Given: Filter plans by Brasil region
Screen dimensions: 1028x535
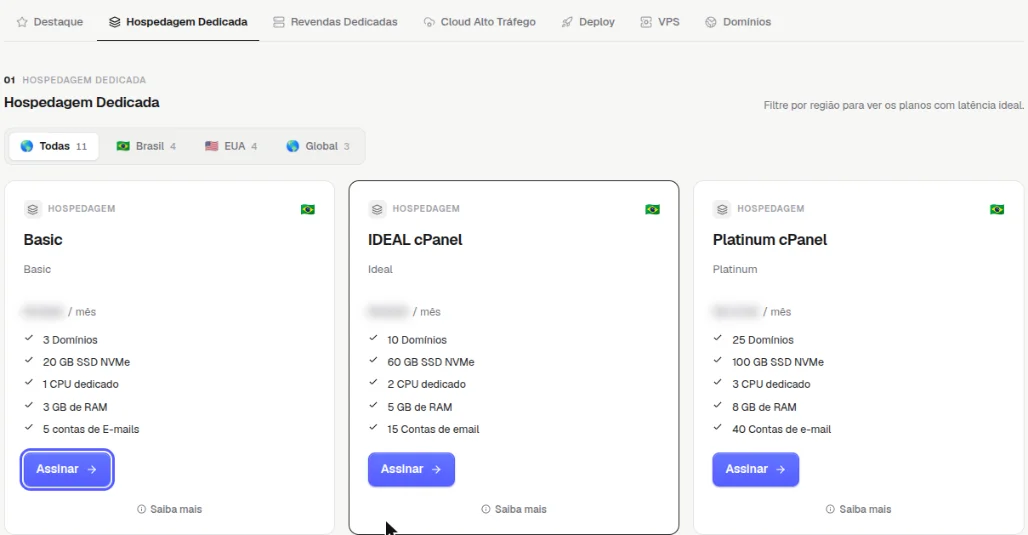Looking at the screenshot, I should coord(146,146).
